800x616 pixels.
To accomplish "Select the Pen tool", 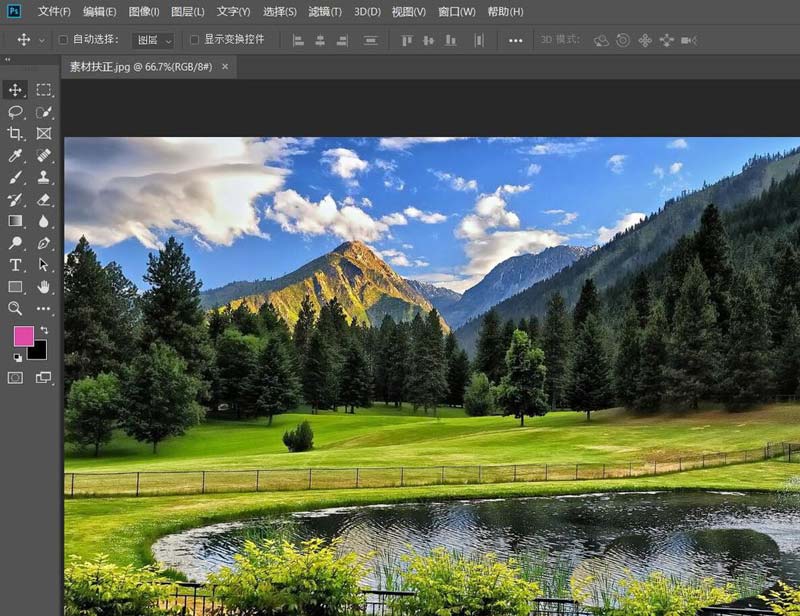I will click(43, 243).
